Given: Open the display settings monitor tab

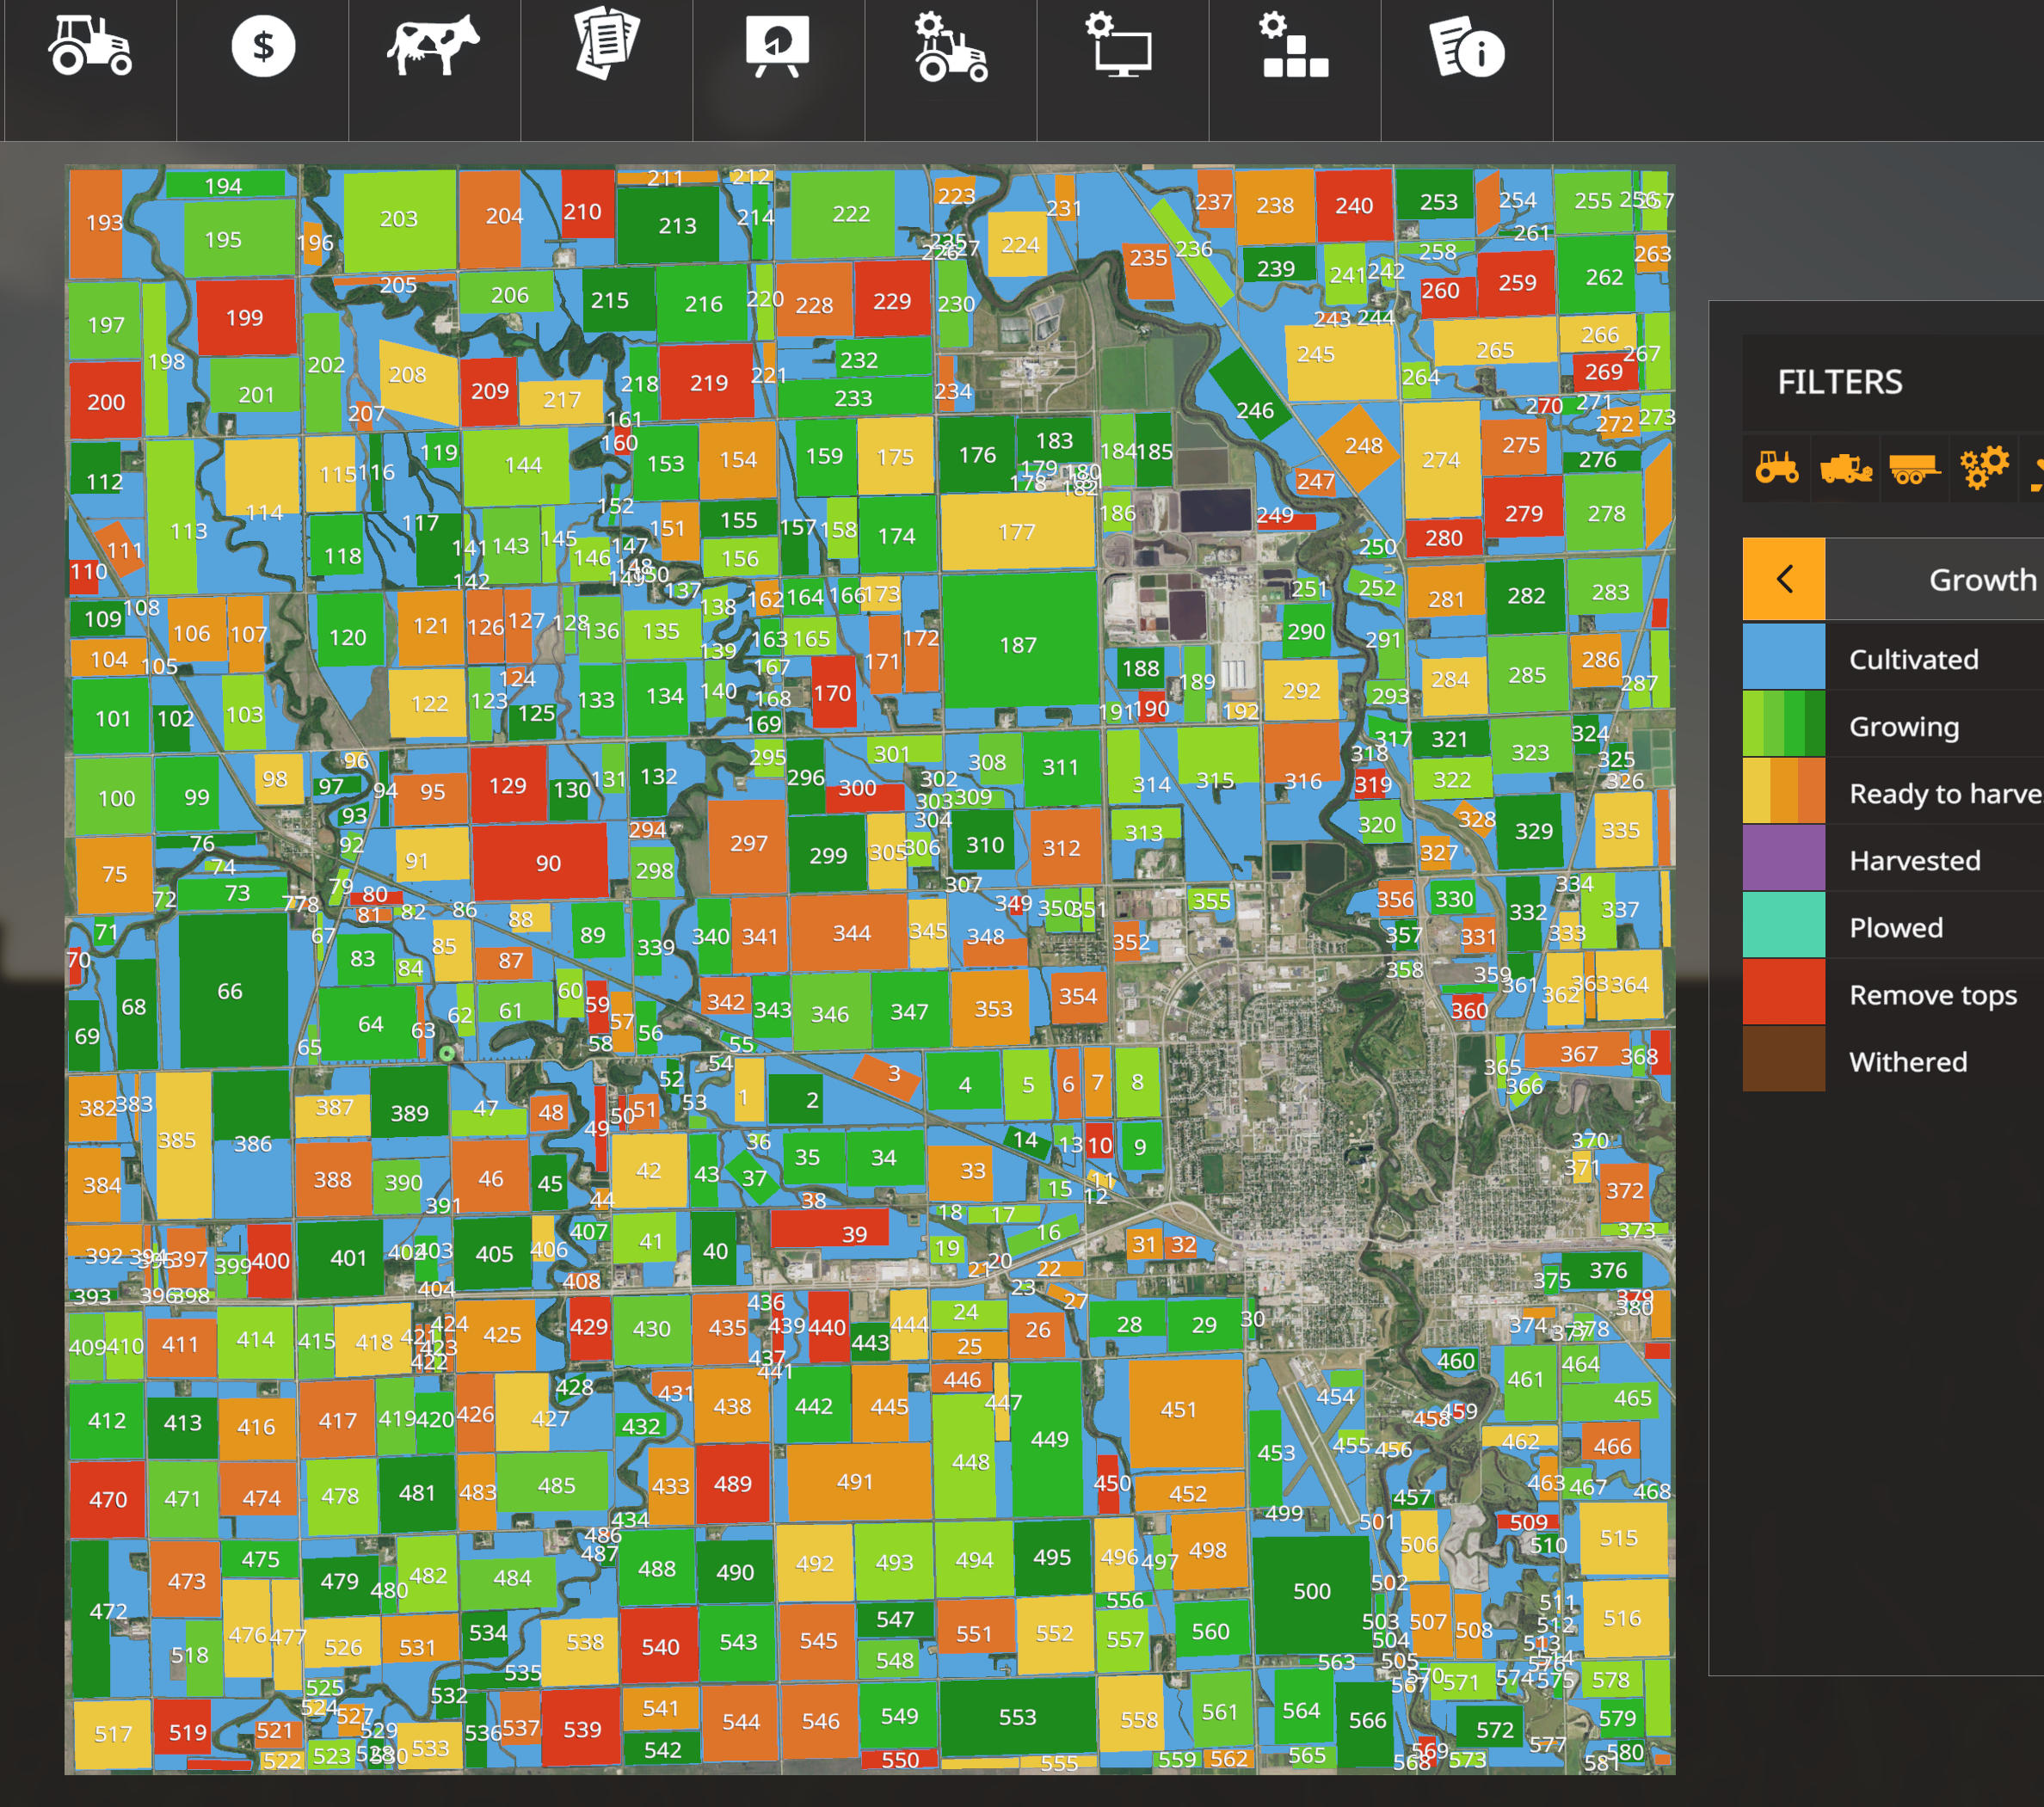Looking at the screenshot, I should pyautogui.click(x=1120, y=45).
